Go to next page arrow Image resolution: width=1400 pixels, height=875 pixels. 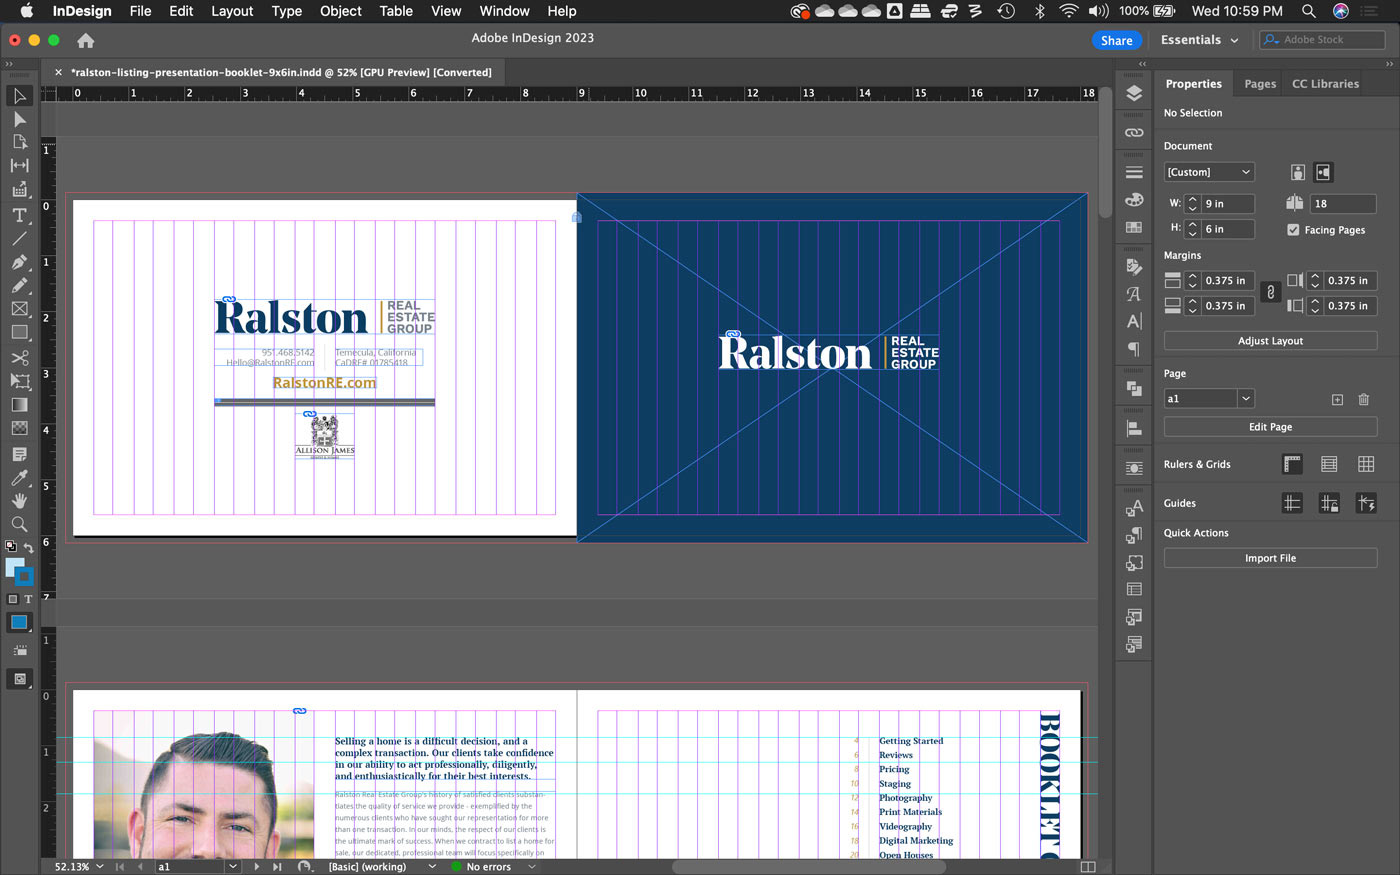point(256,867)
